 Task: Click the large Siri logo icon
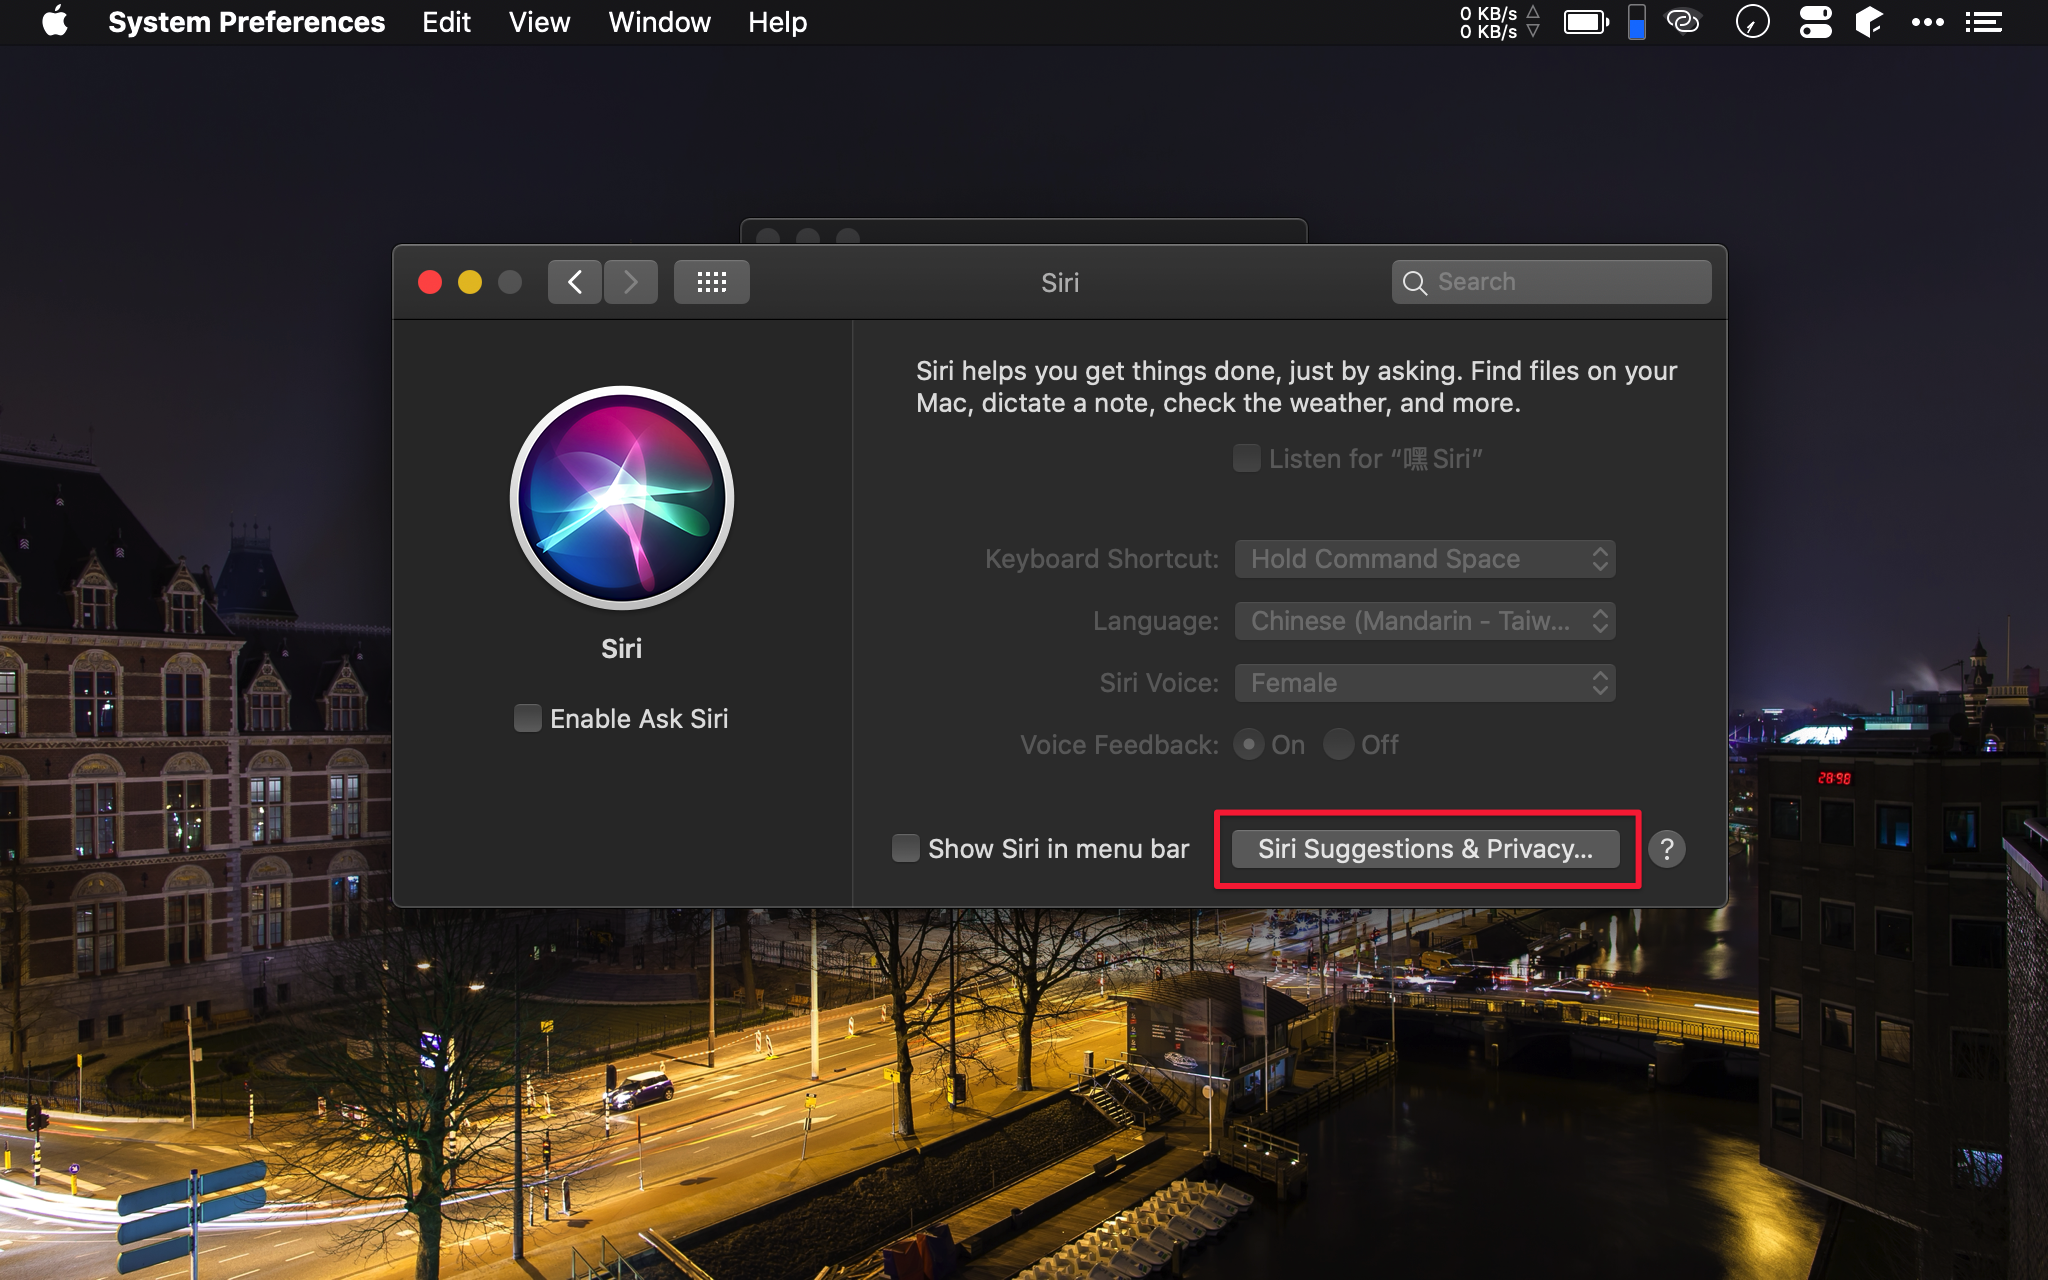click(x=622, y=498)
